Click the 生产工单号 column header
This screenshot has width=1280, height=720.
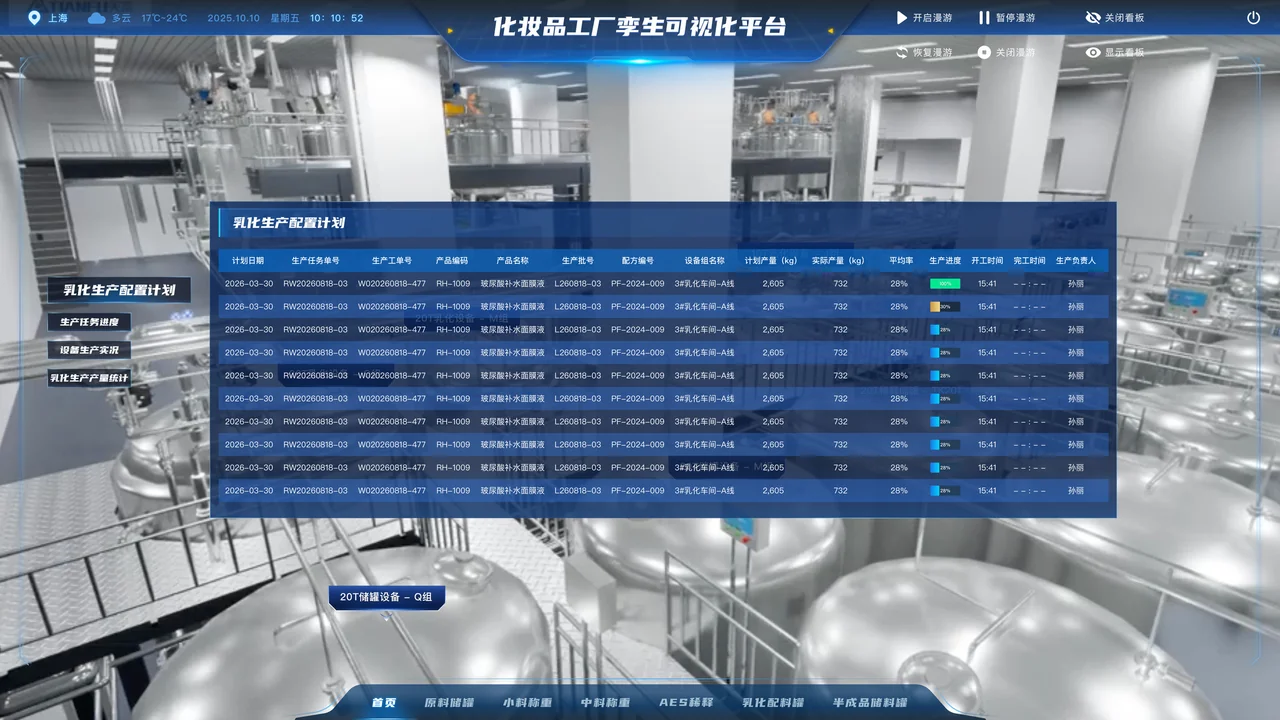pos(391,261)
